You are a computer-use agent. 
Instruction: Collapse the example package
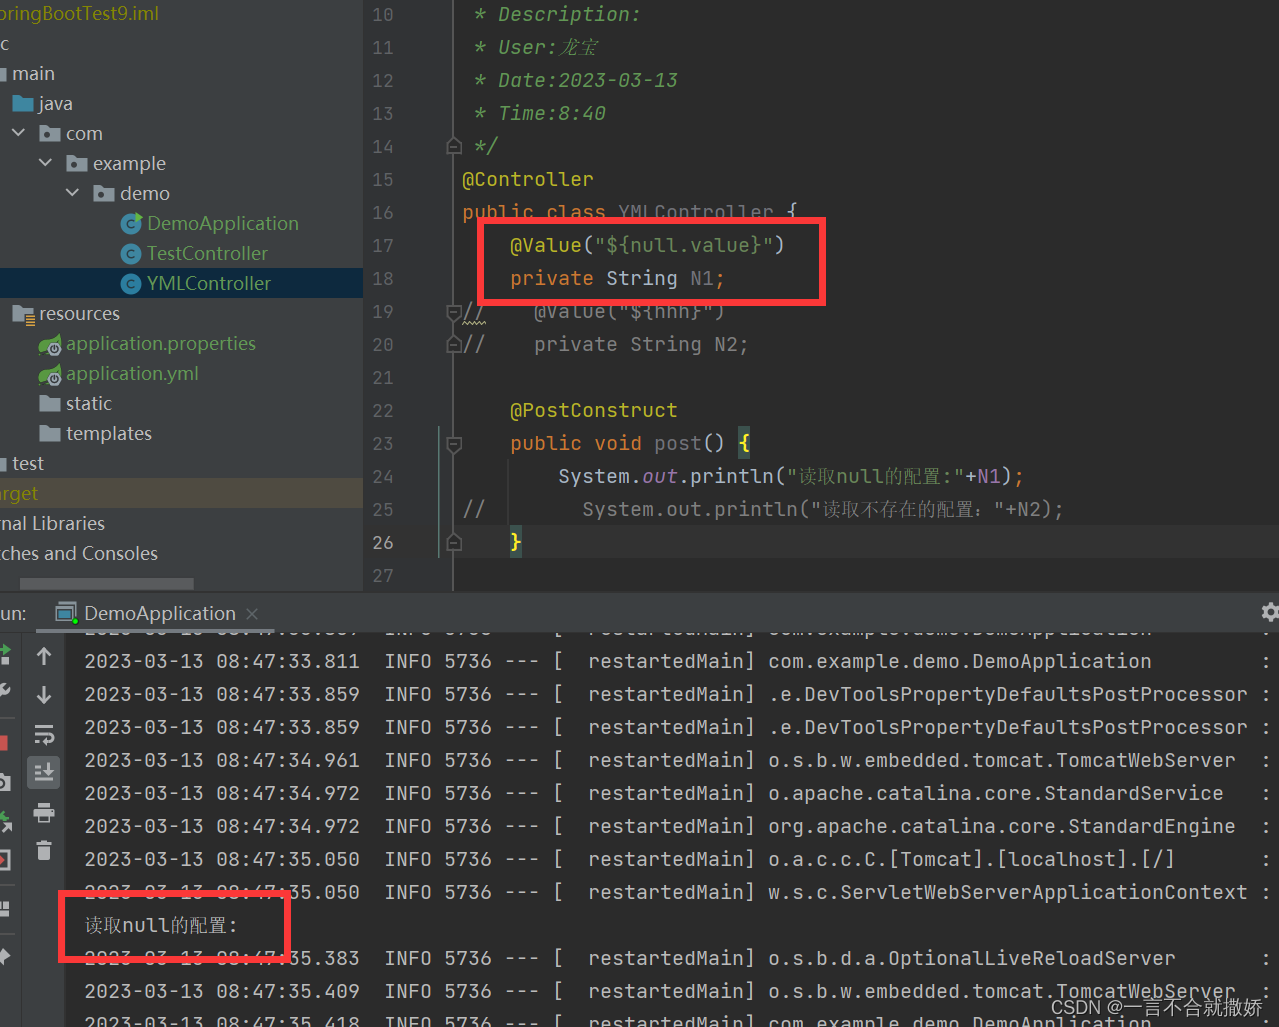[46, 163]
